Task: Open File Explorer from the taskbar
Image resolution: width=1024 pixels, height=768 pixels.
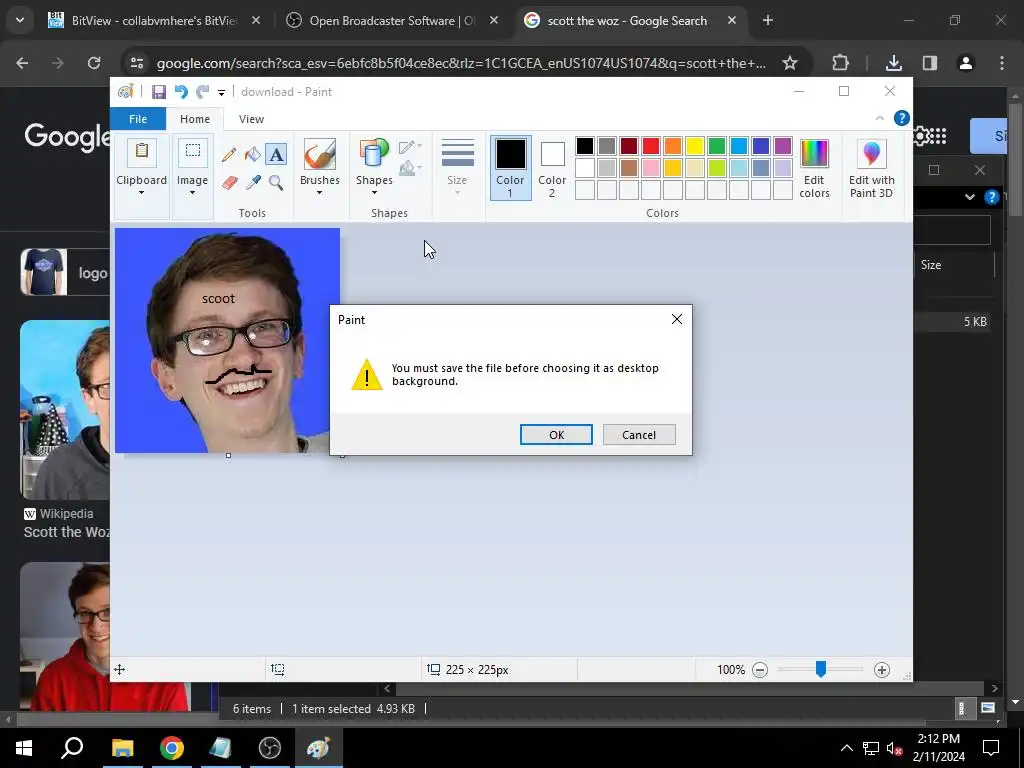Action: coord(122,748)
